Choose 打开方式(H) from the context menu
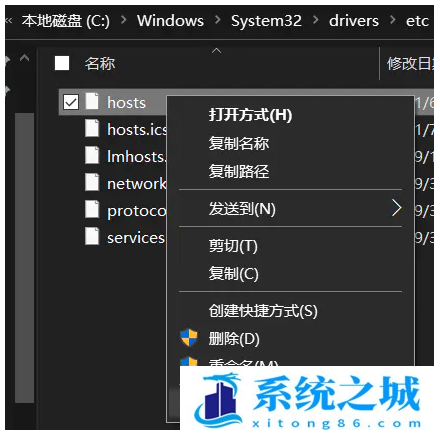440x436 pixels. click(250, 115)
